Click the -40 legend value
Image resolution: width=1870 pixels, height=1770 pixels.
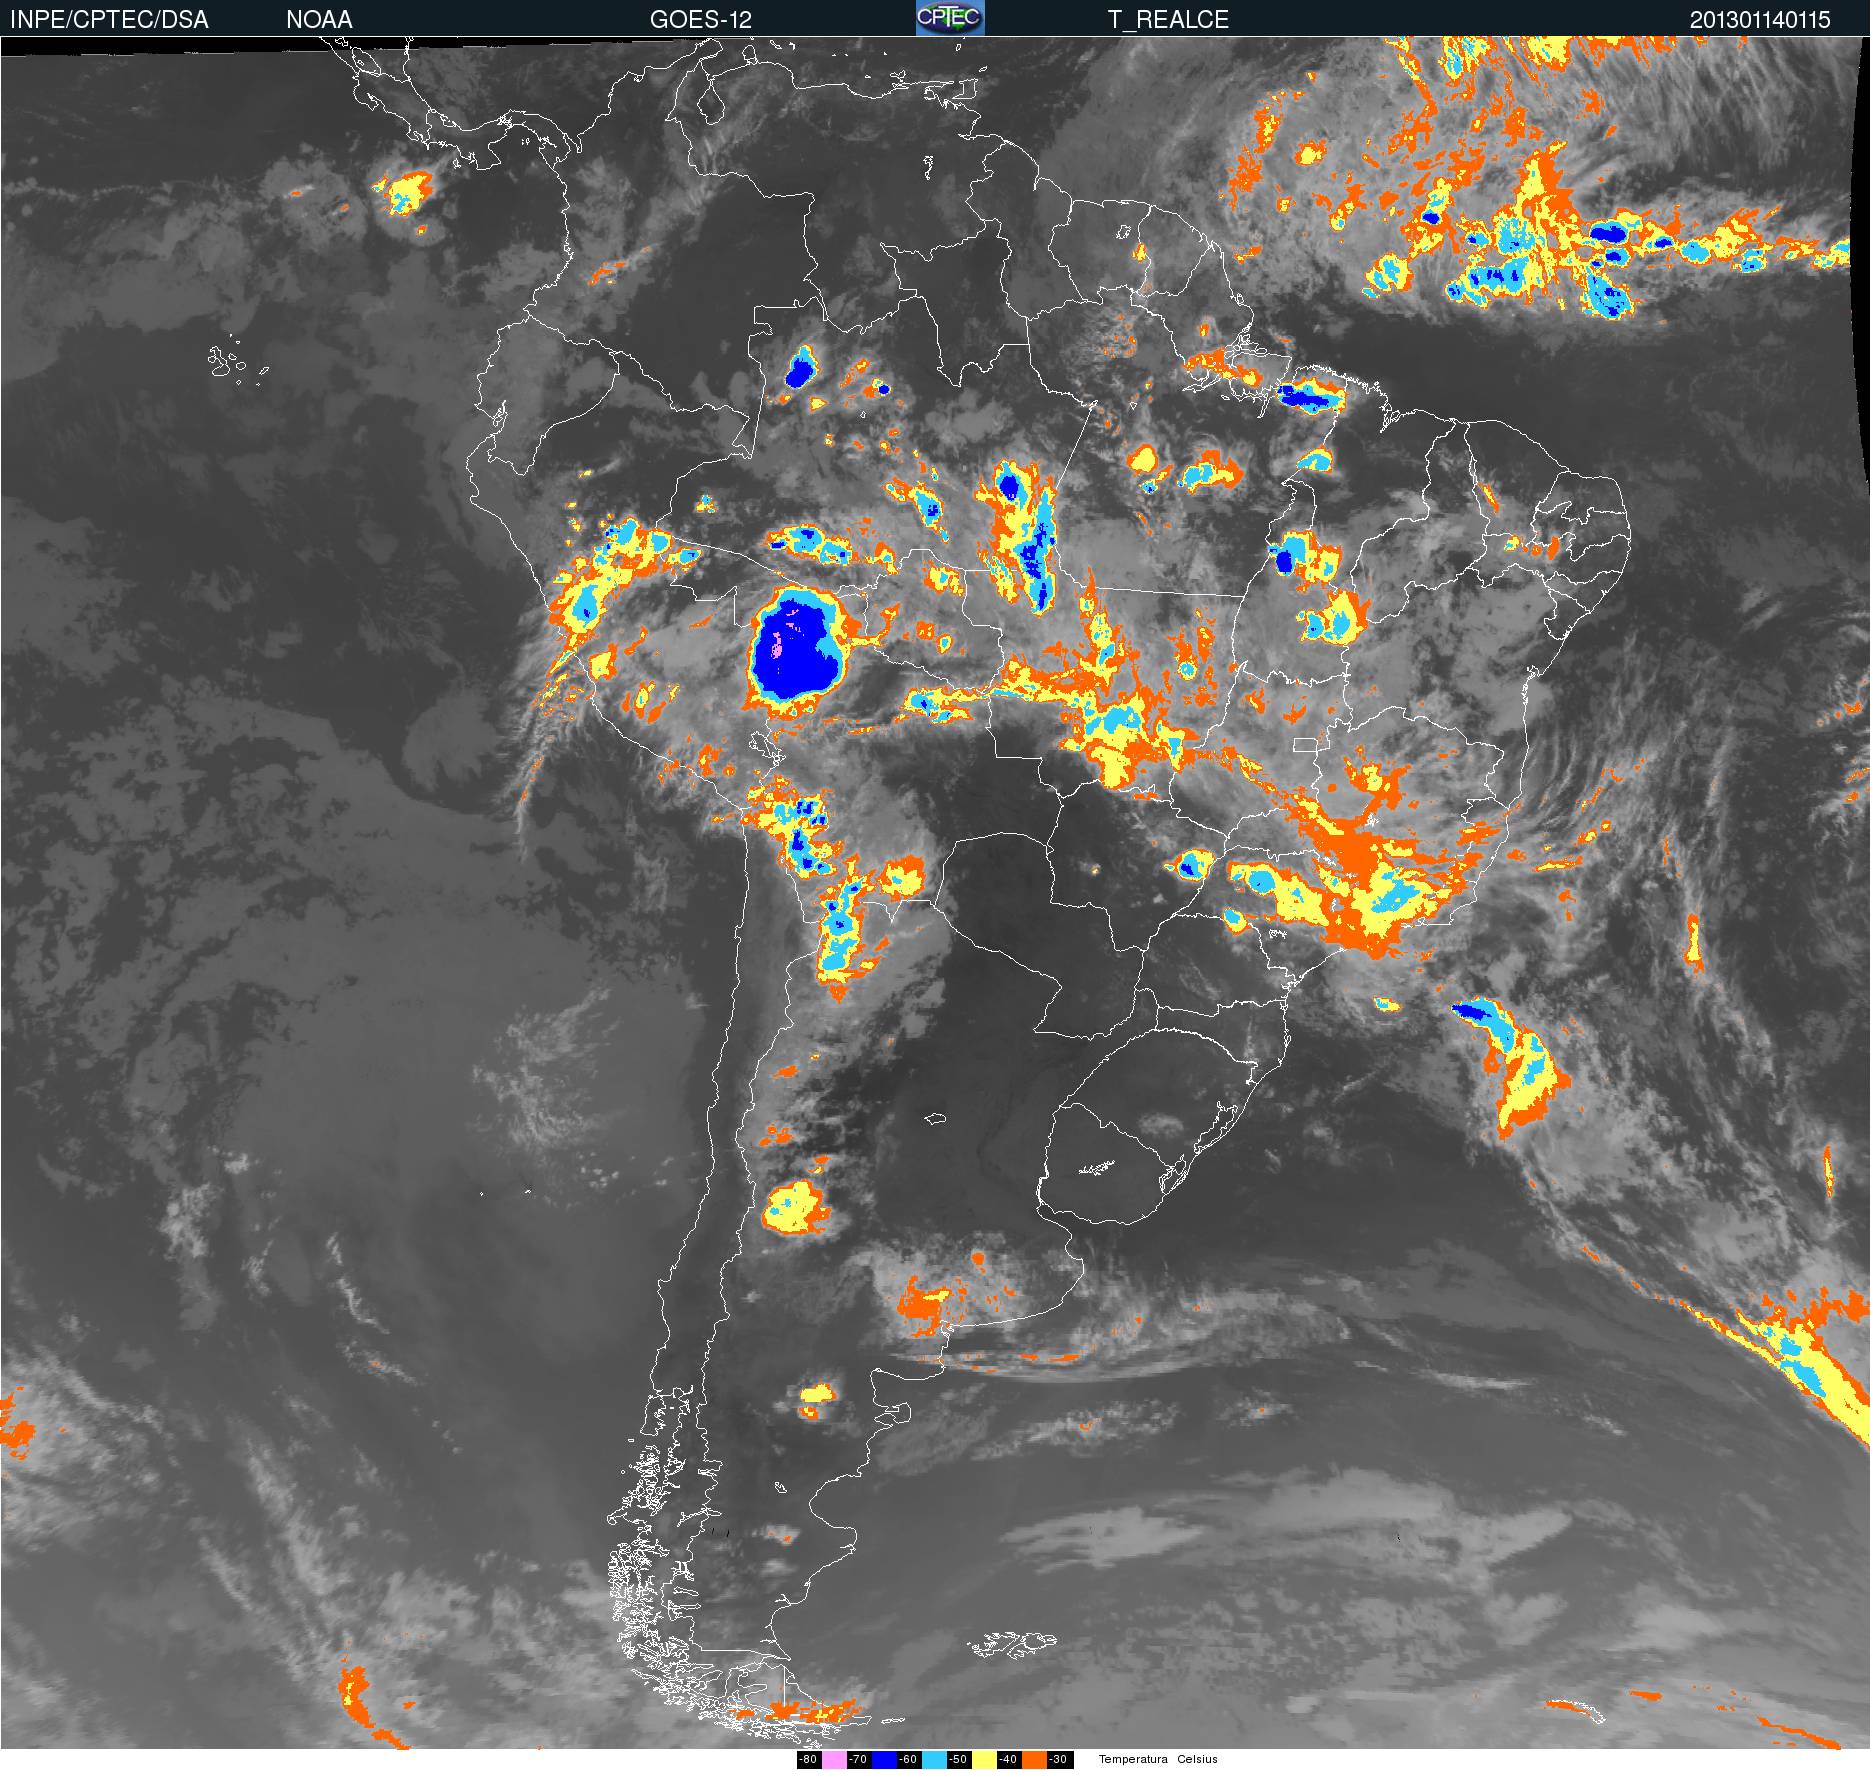pyautogui.click(x=1008, y=1759)
